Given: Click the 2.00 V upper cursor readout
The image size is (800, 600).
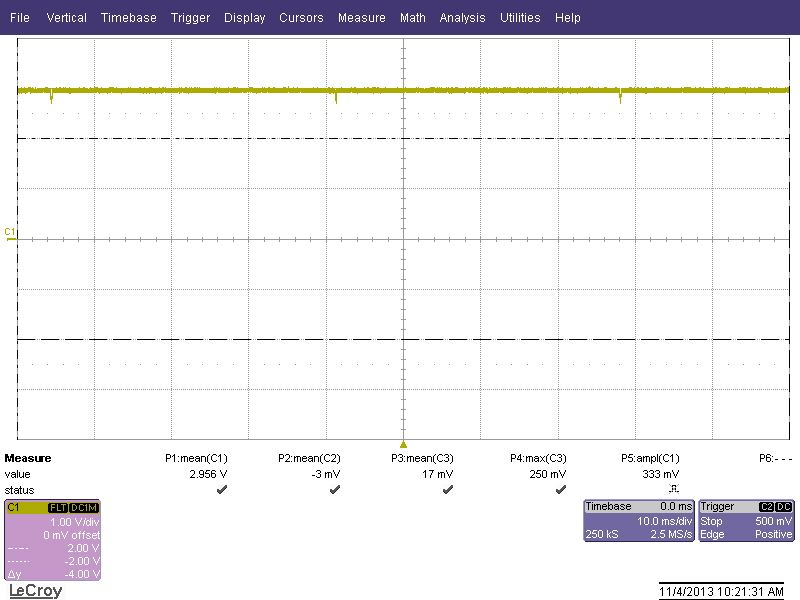Looking at the screenshot, I should tap(84, 548).
